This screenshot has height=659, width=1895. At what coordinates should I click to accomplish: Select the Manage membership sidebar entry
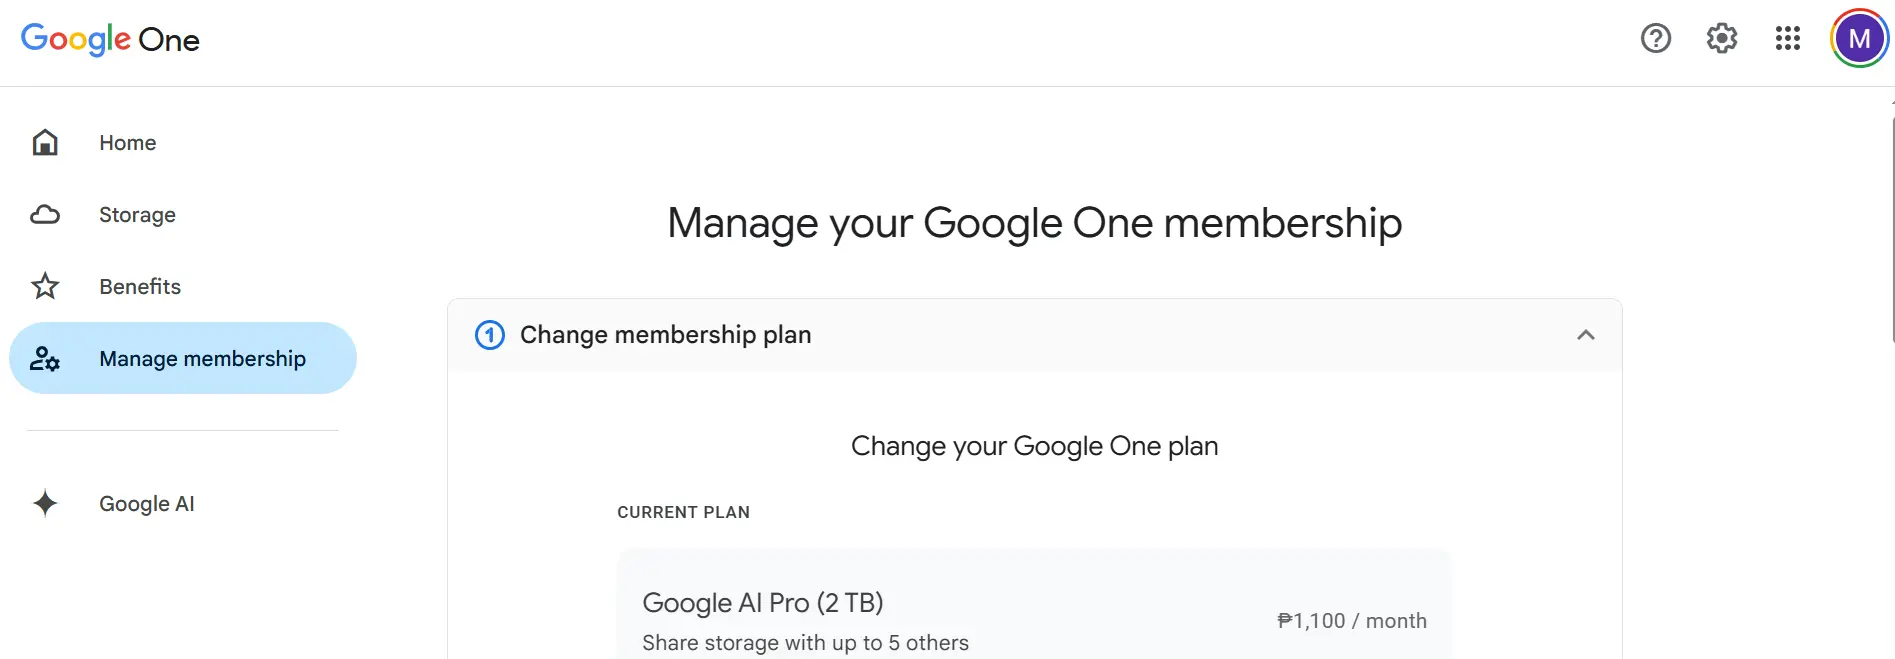point(183,358)
